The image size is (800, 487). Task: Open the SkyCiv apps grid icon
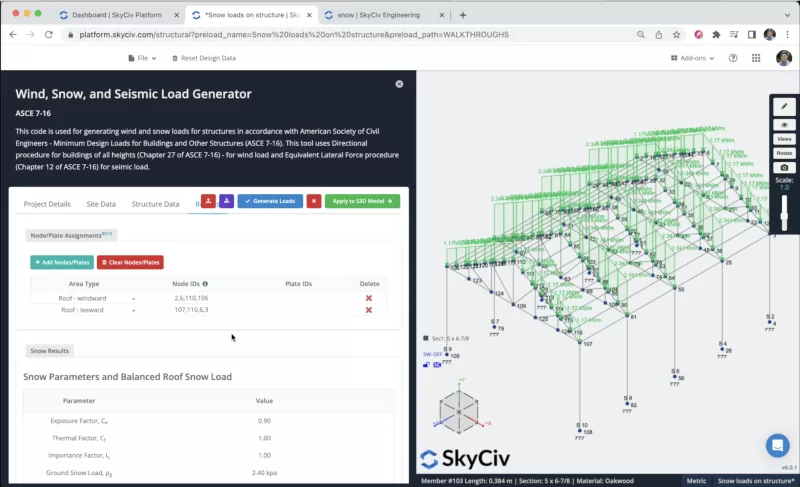(756, 58)
